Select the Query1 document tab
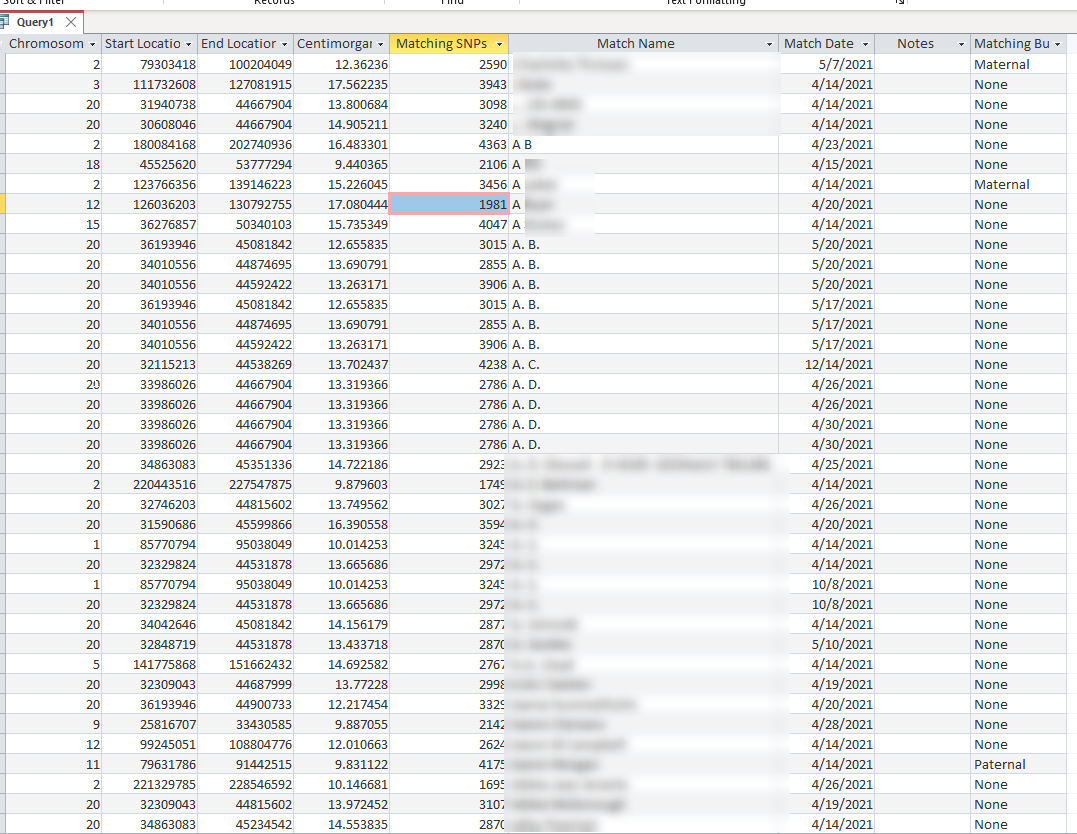1077x834 pixels. point(36,21)
